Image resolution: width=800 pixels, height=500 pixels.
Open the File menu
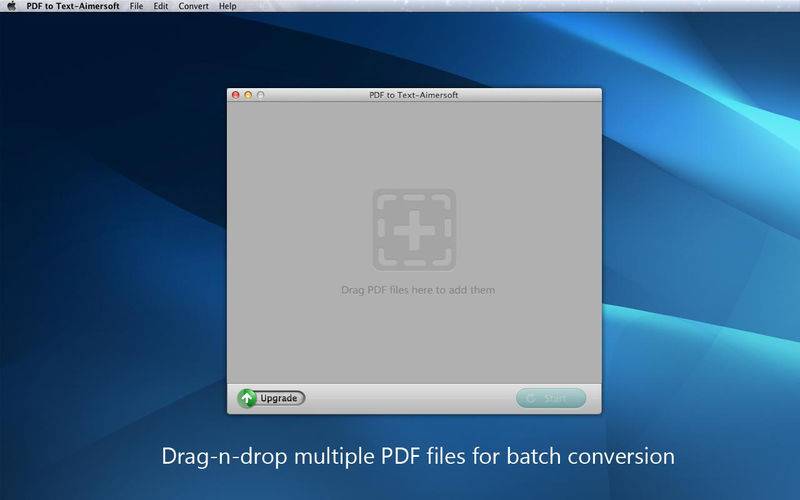136,6
